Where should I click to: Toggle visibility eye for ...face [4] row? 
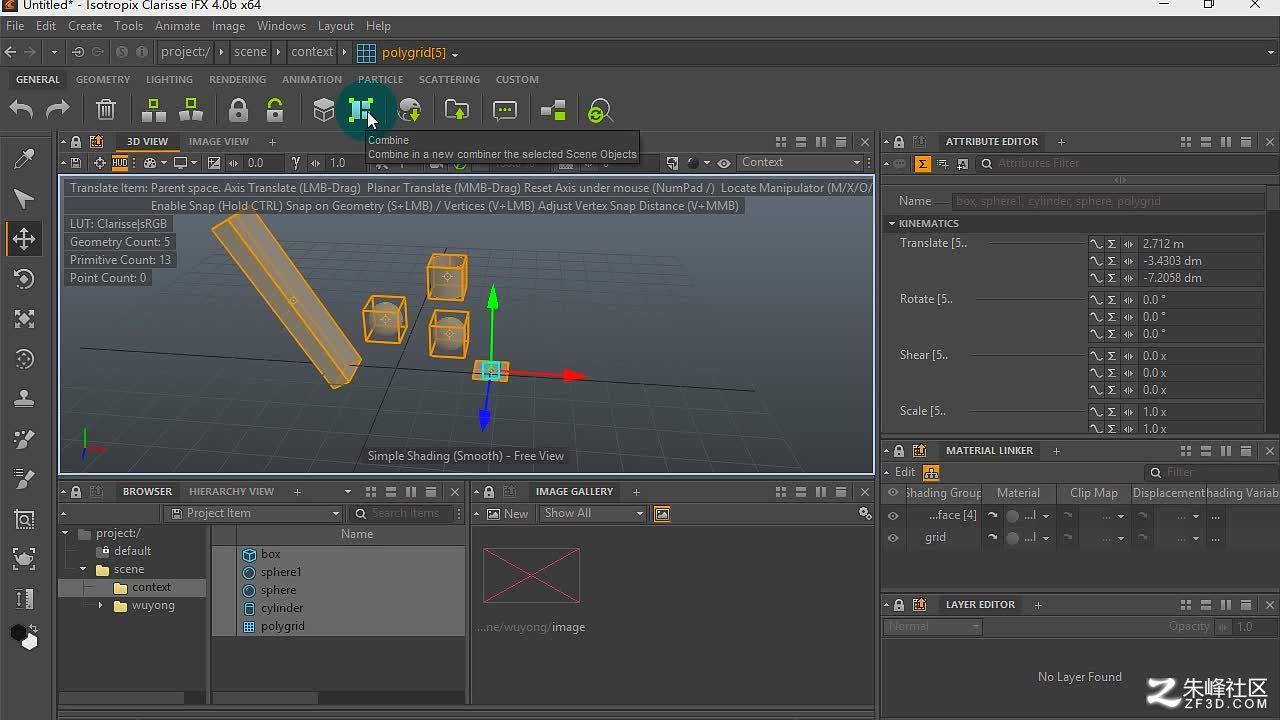(893, 516)
